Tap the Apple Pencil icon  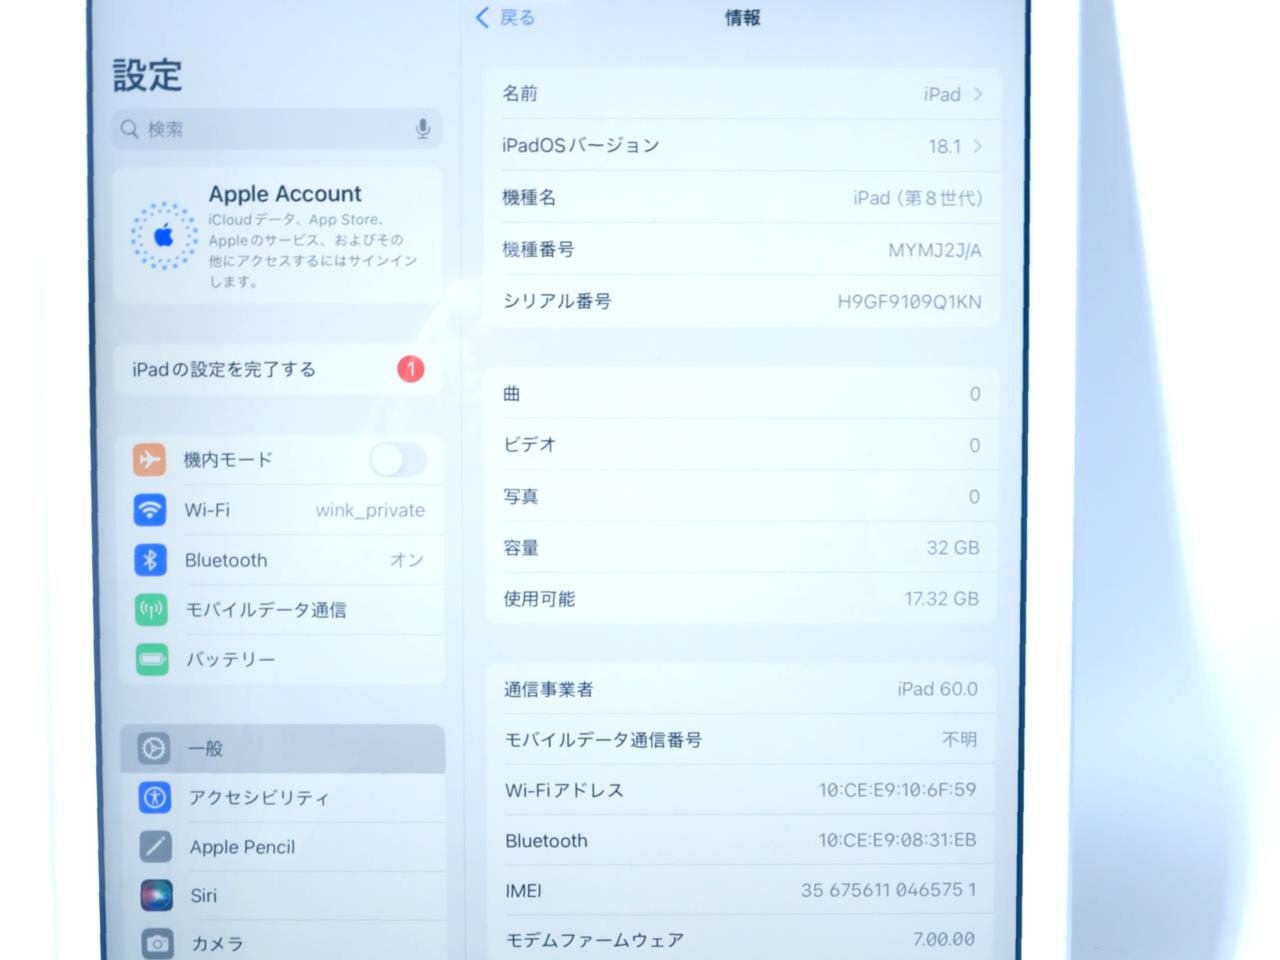(x=156, y=847)
